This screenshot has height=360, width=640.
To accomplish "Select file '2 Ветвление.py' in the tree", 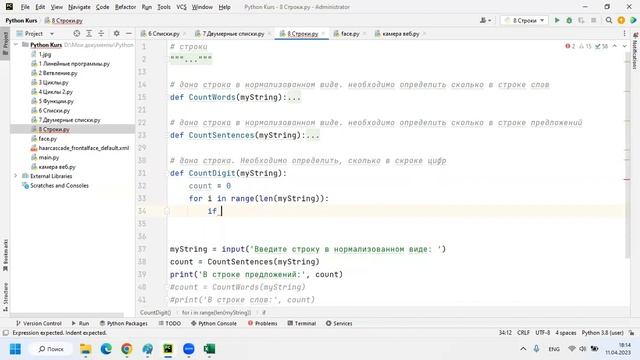I will click(58, 73).
